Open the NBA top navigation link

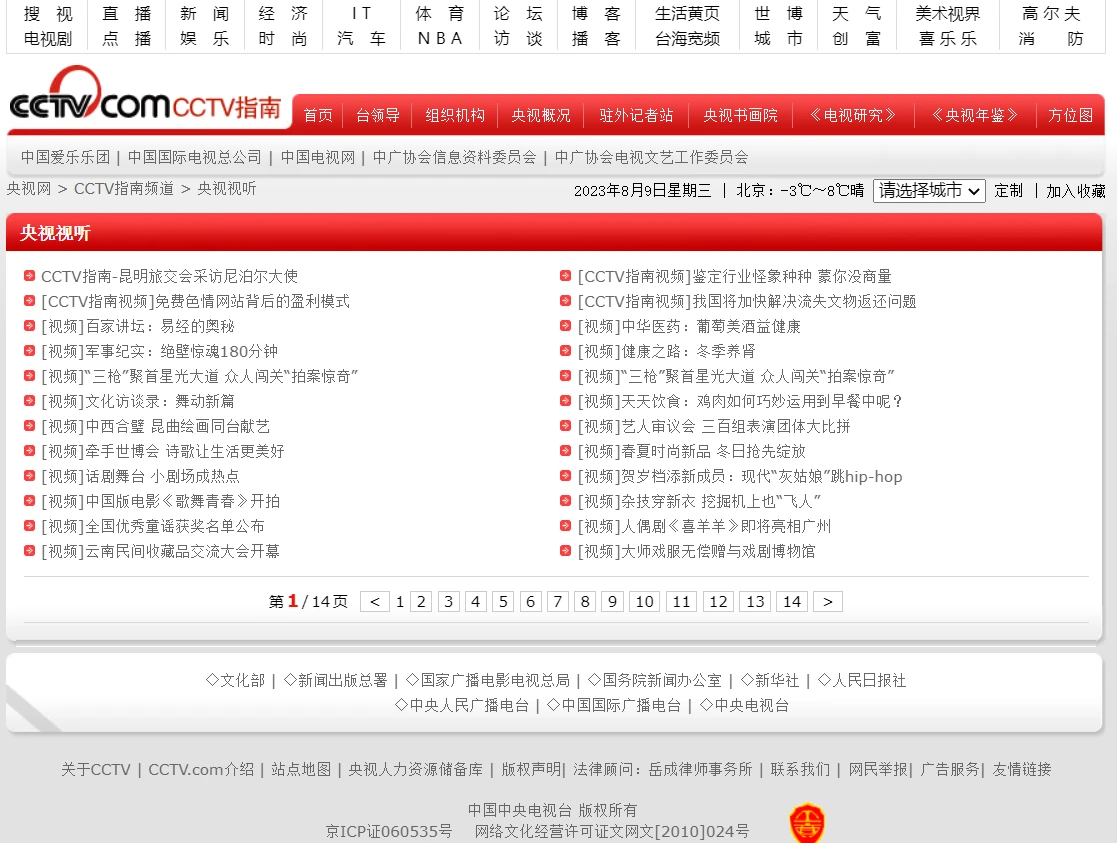(x=440, y=38)
